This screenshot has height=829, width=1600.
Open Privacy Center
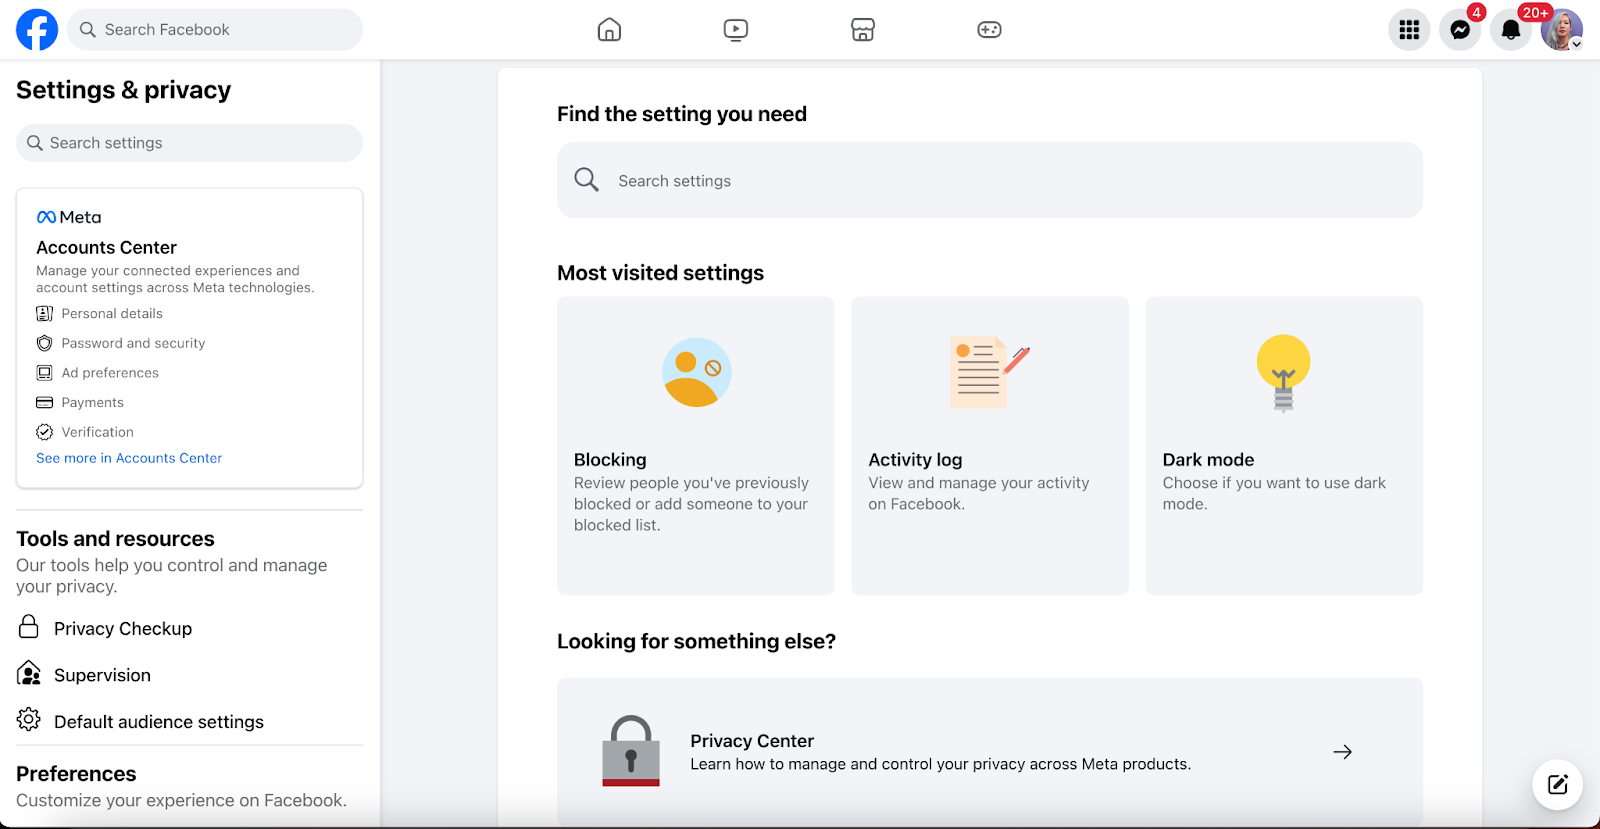tap(989, 752)
